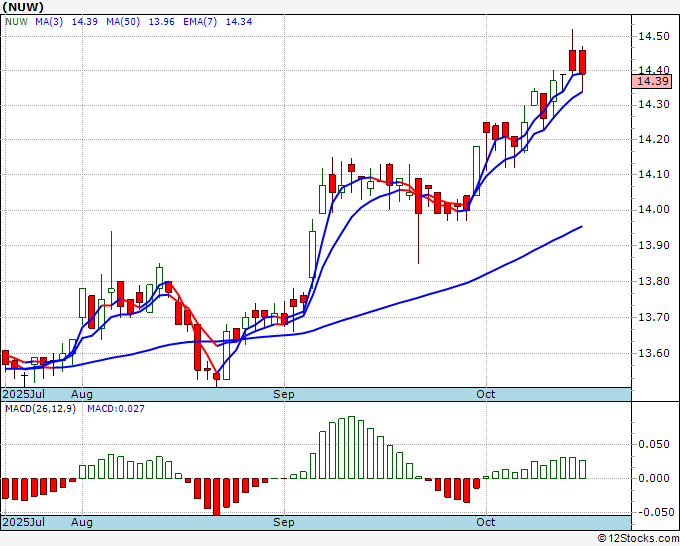This screenshot has width=680, height=546.
Task: Click the 0.050 MACD axis label
Action: 654,445
